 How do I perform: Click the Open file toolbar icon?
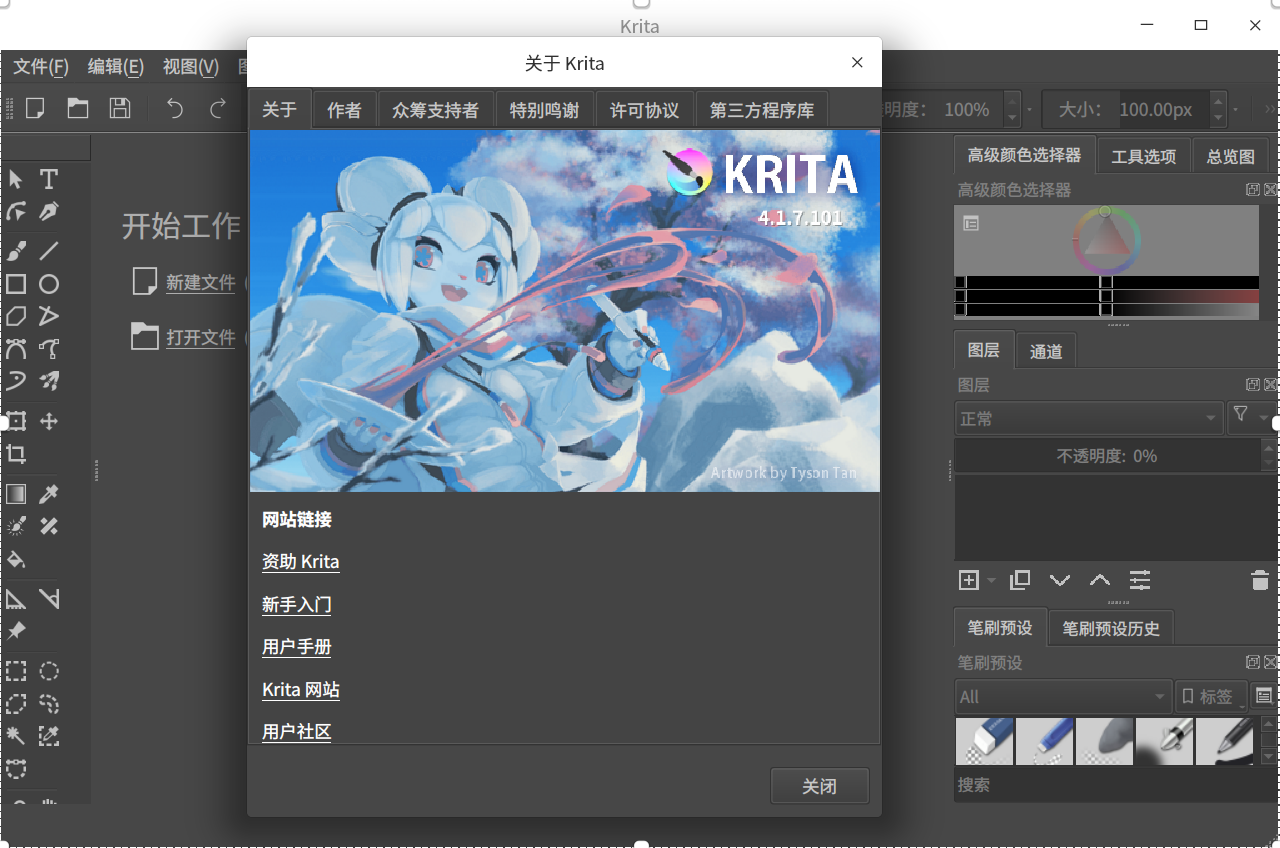[78, 108]
